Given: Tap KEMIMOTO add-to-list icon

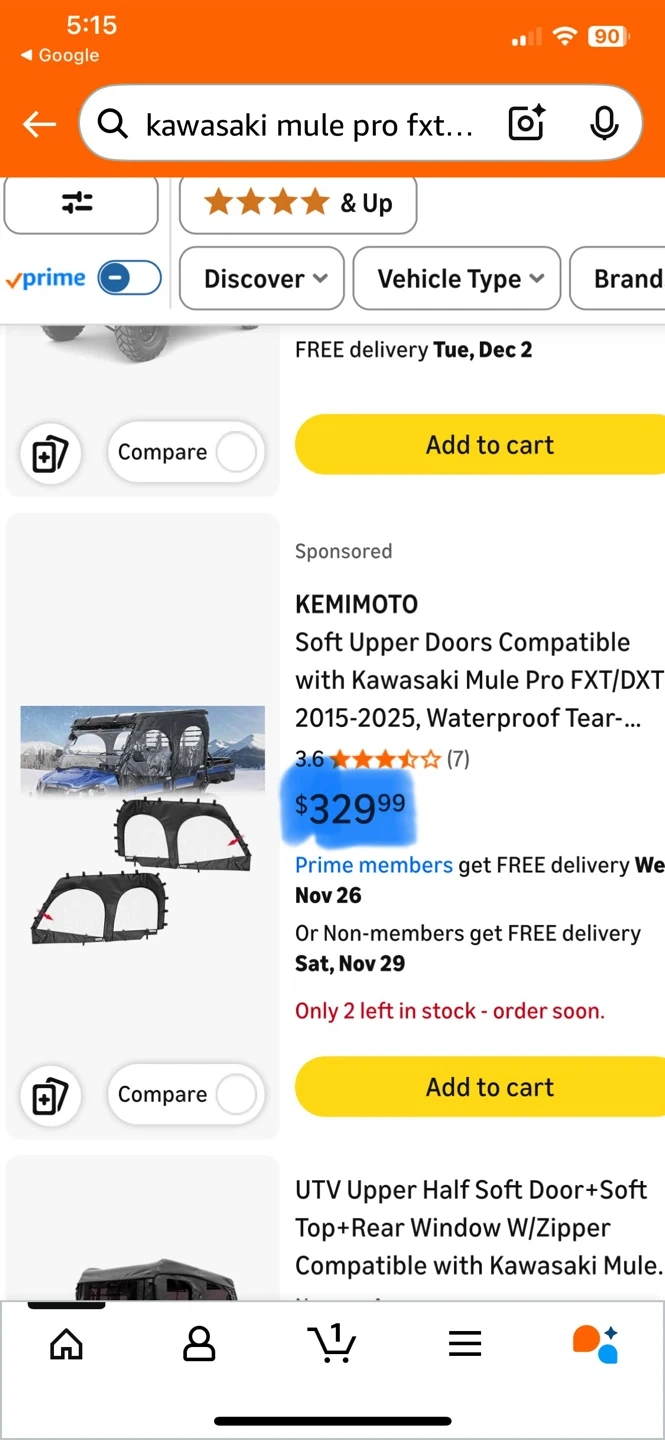Looking at the screenshot, I should [50, 1097].
